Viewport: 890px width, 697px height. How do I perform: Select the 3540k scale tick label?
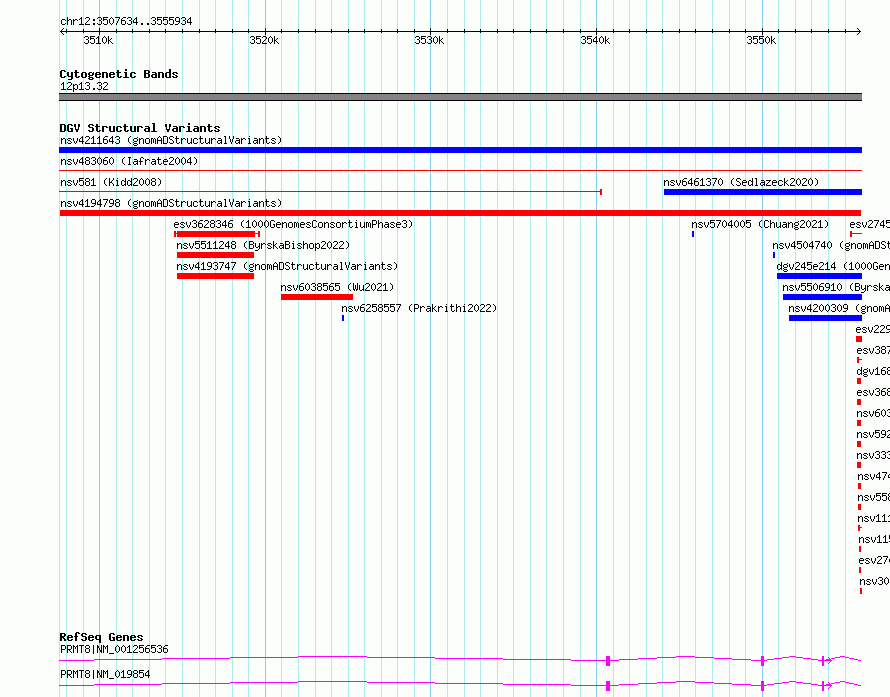click(x=595, y=40)
